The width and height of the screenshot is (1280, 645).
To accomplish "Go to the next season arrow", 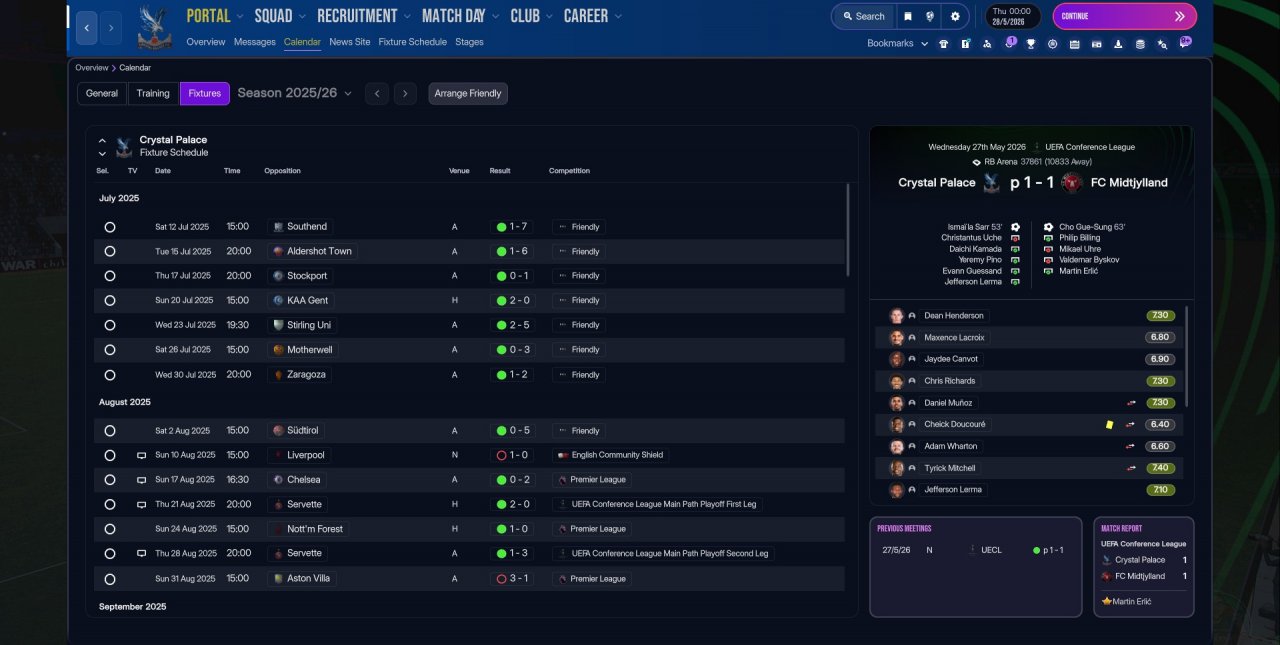I will (404, 94).
